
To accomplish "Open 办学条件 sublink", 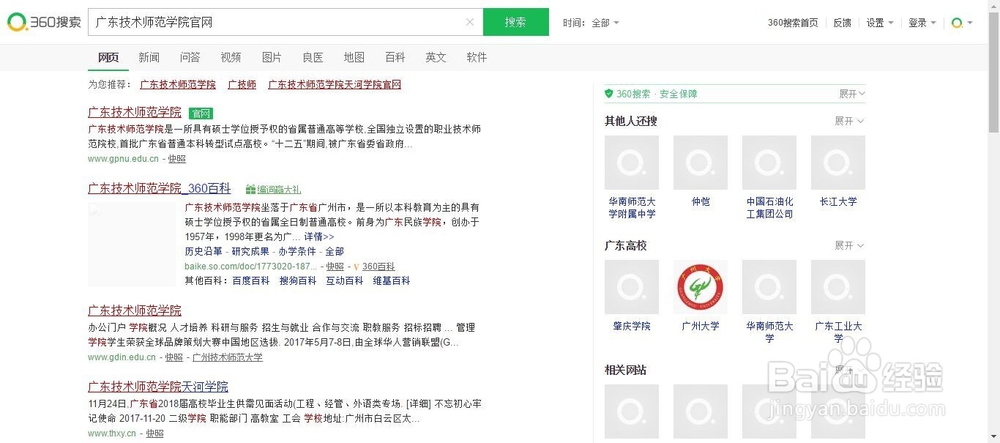I will [297, 251].
